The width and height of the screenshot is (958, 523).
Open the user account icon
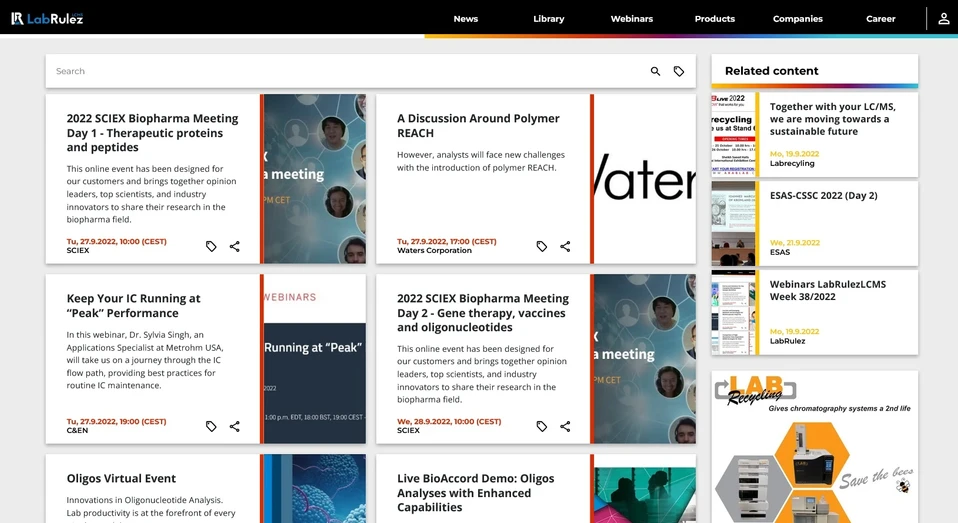click(943, 18)
